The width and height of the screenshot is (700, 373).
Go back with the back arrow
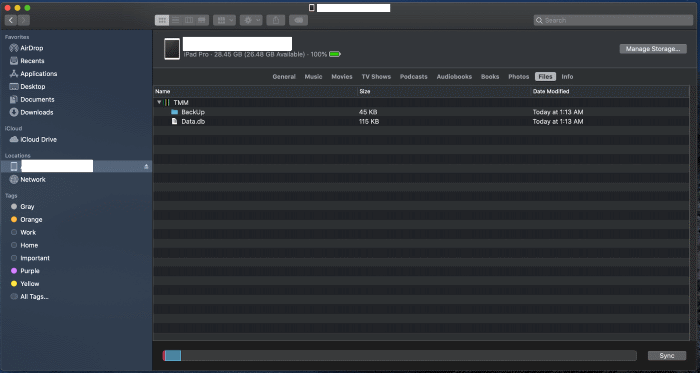[x=11, y=20]
